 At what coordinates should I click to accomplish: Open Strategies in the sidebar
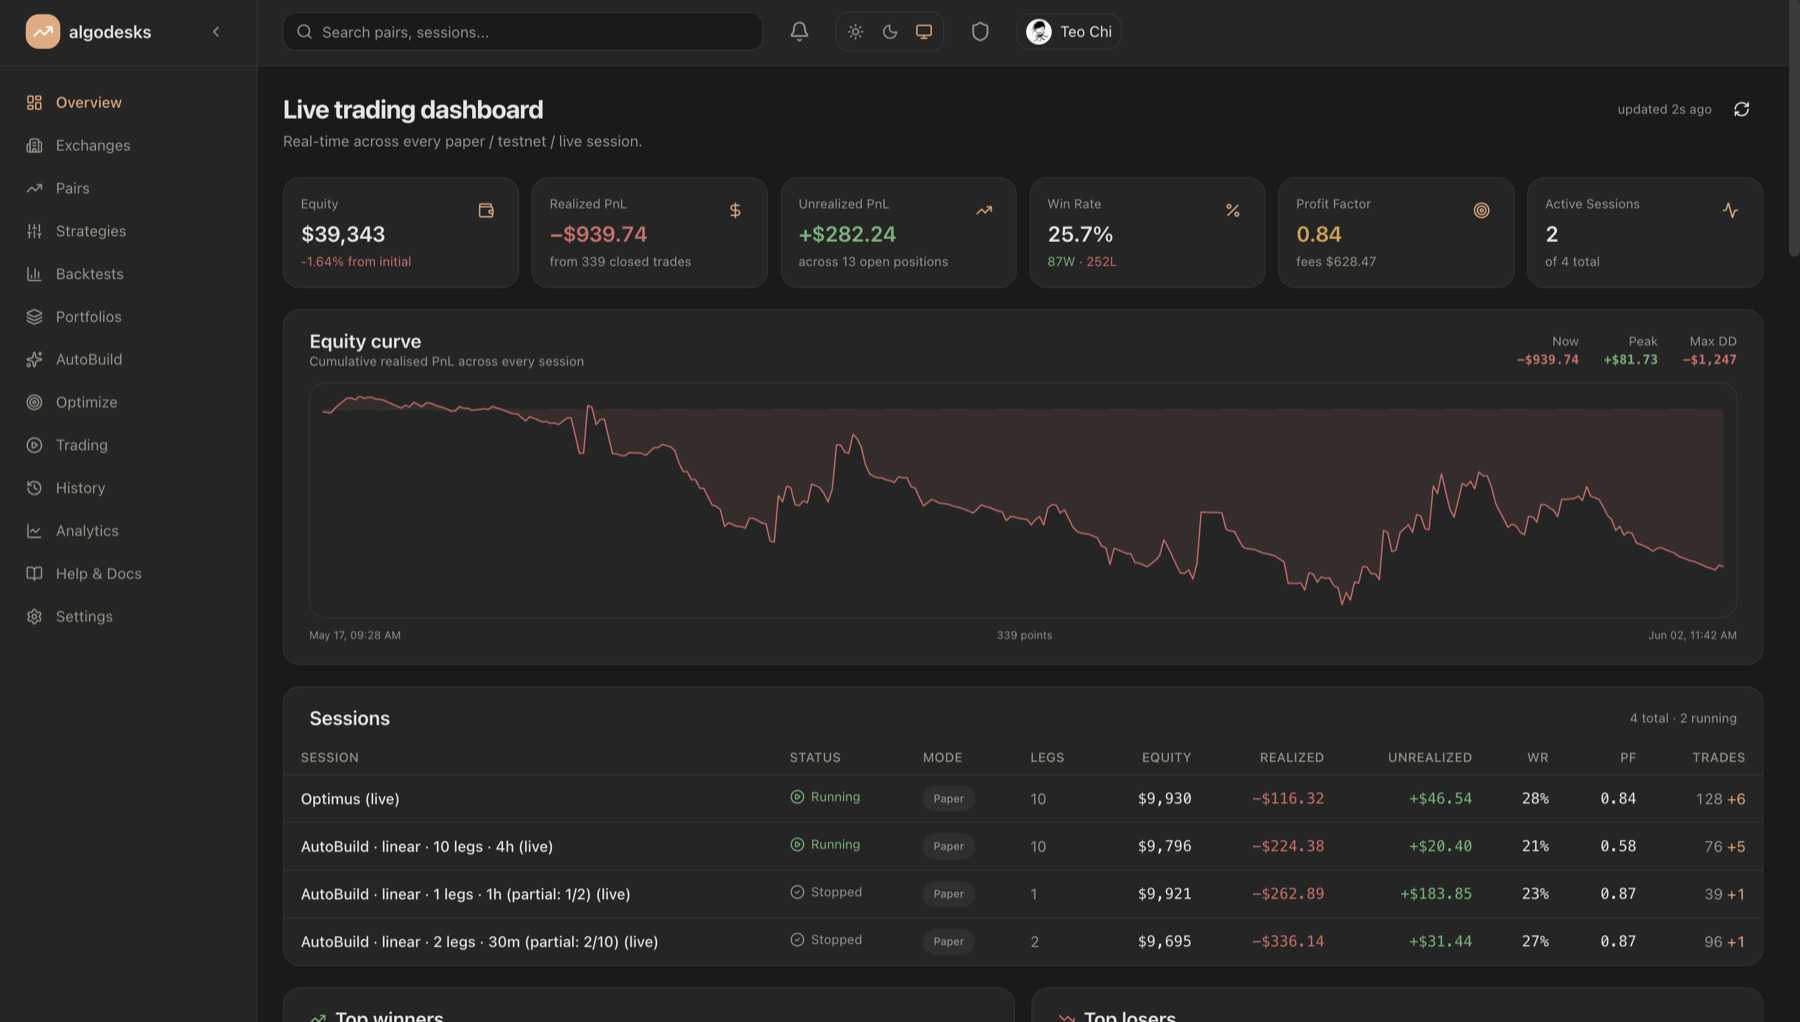(128, 231)
